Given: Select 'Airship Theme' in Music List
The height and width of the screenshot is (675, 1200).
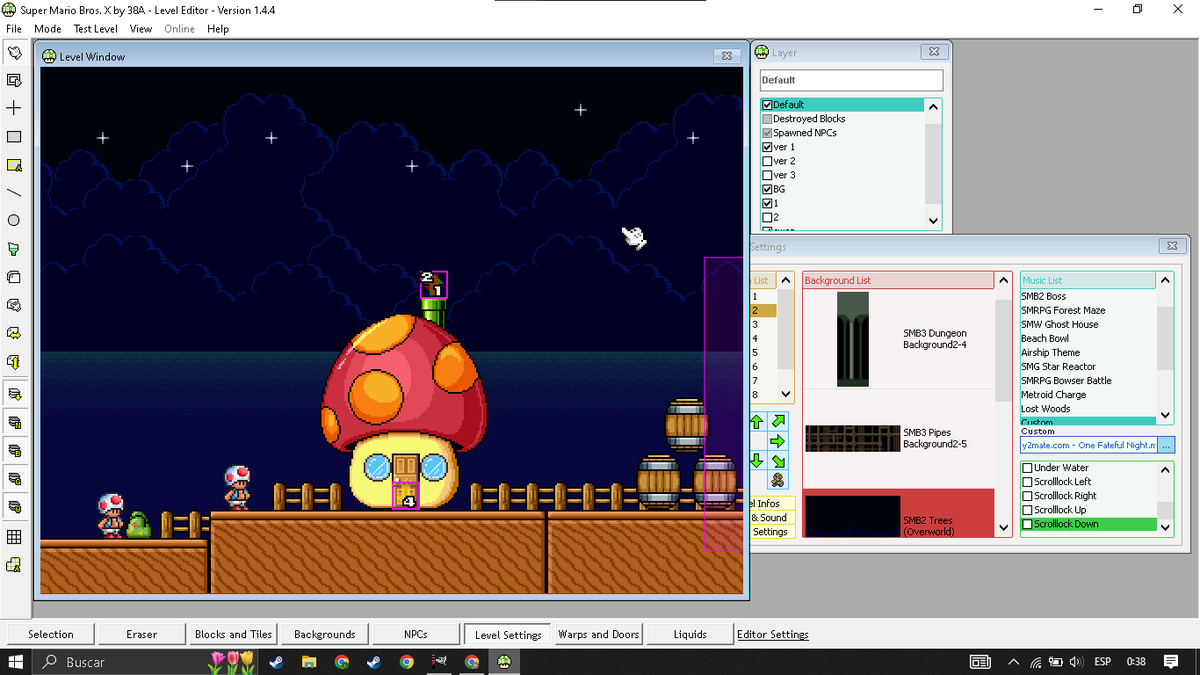Looking at the screenshot, I should click(1050, 352).
